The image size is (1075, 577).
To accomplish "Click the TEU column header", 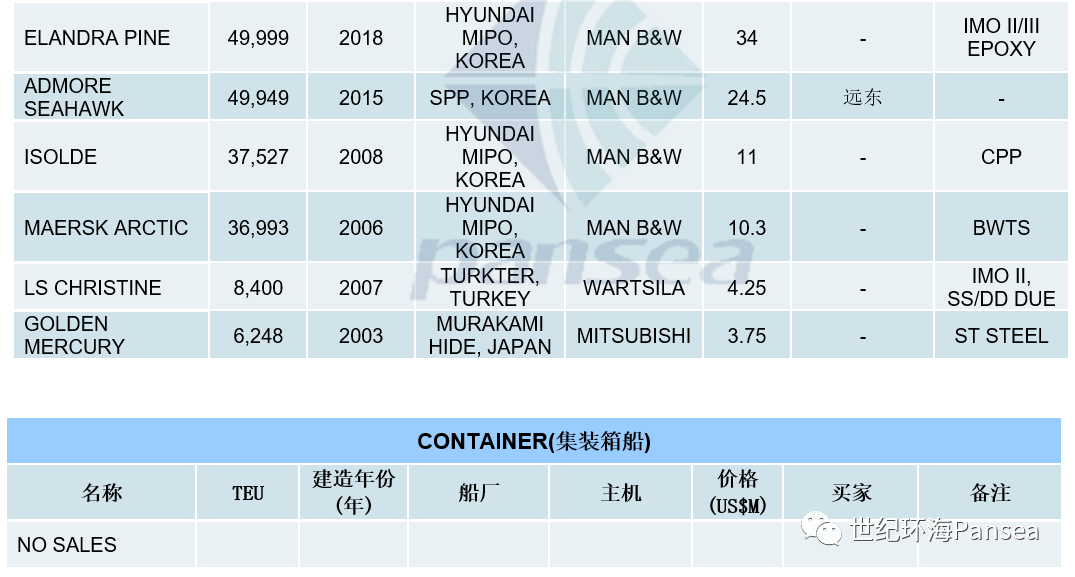I will point(247,492).
